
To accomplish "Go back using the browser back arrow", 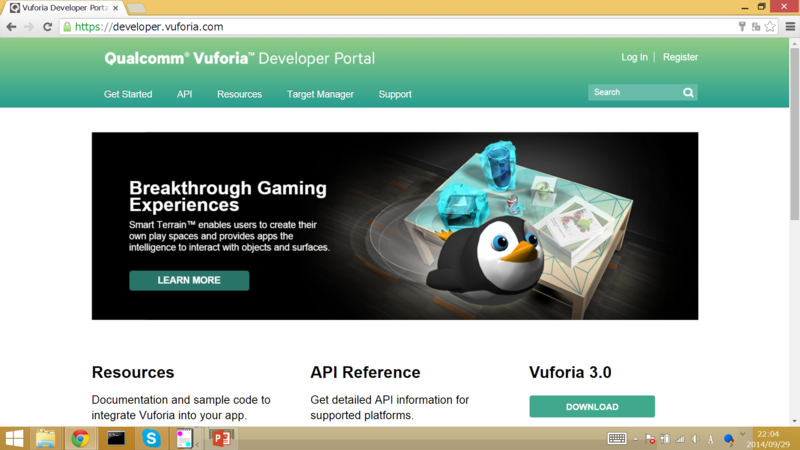I will pyautogui.click(x=11, y=27).
